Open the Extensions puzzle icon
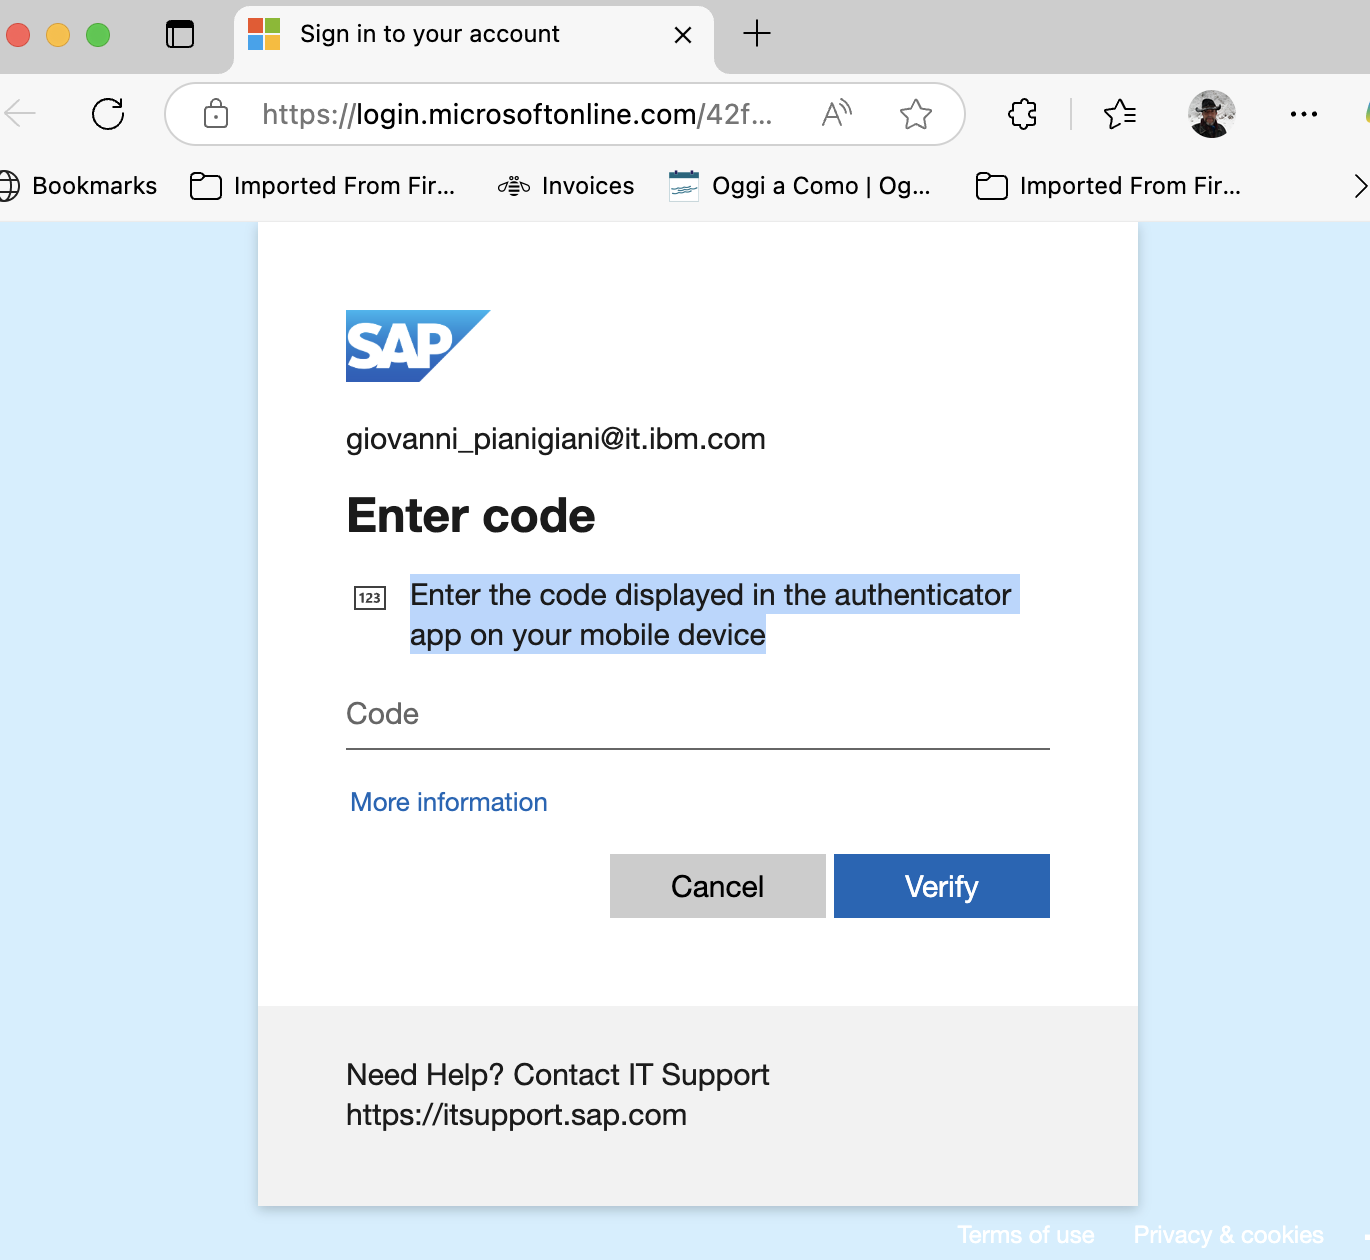Image resolution: width=1370 pixels, height=1260 pixels. click(1022, 114)
